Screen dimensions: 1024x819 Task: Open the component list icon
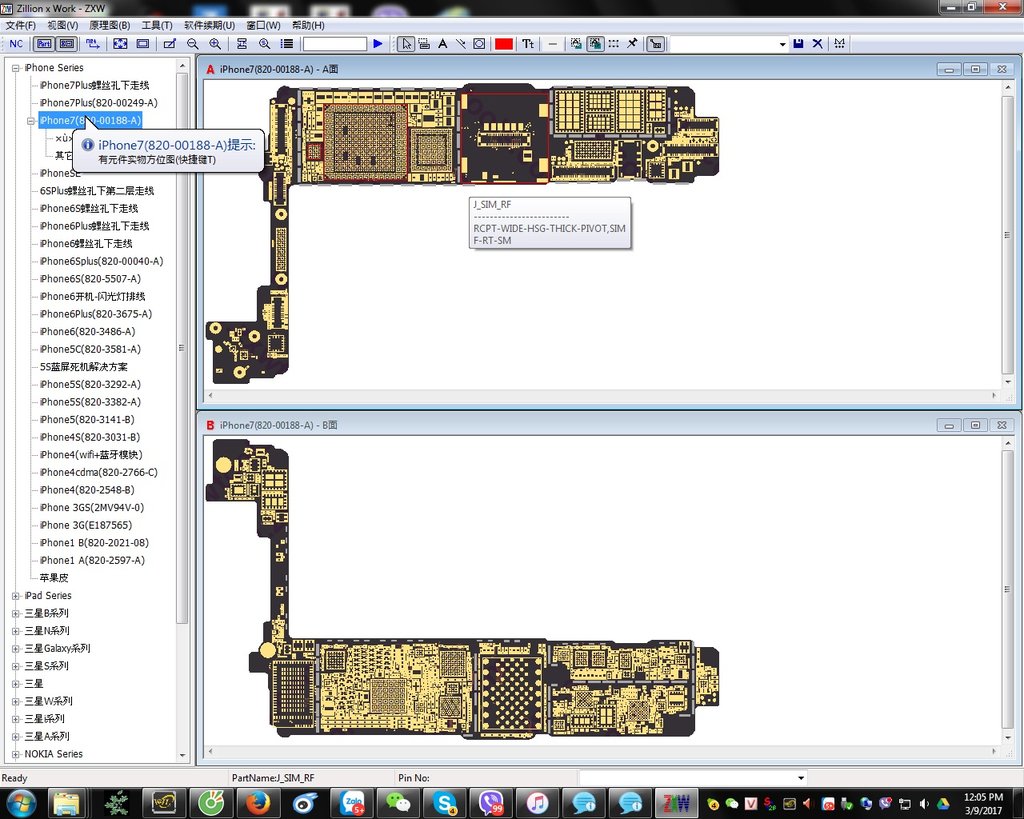287,43
